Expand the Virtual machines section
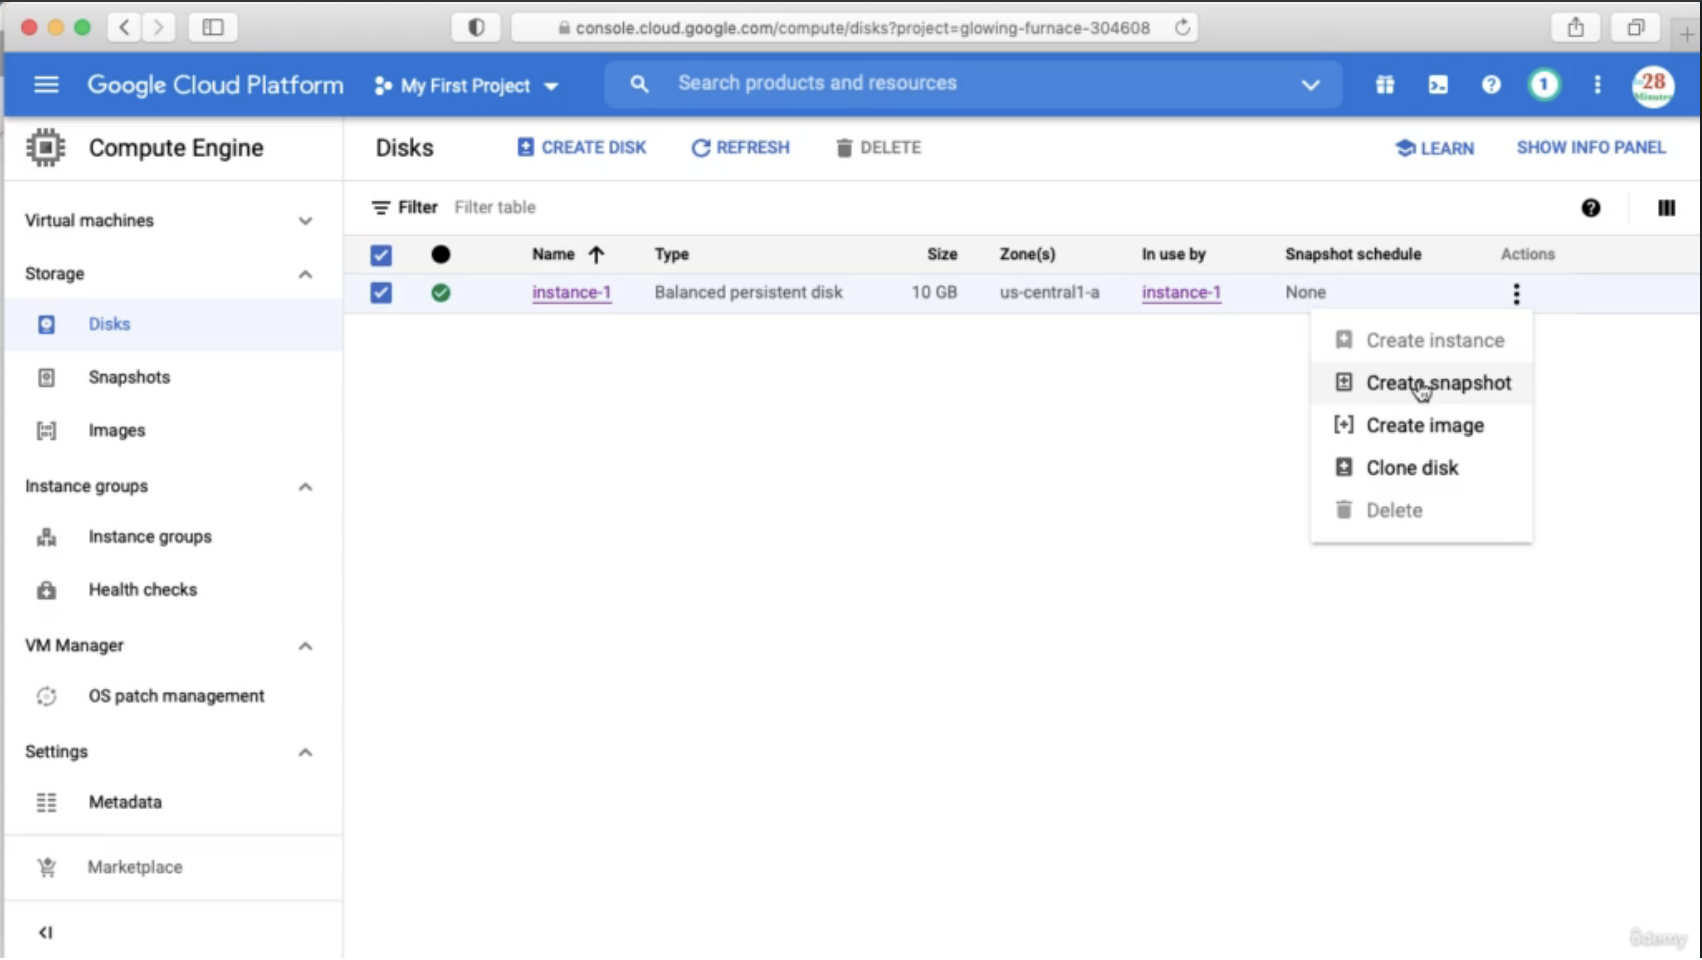This screenshot has width=1702, height=960. pyautogui.click(x=305, y=221)
